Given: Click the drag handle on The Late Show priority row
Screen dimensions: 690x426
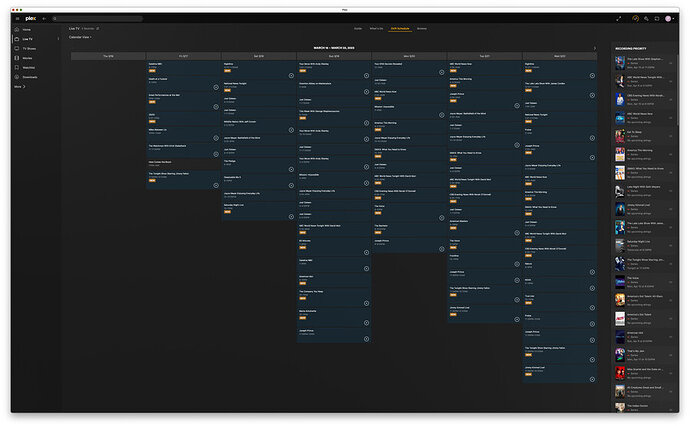Looking at the screenshot, I should [671, 63].
